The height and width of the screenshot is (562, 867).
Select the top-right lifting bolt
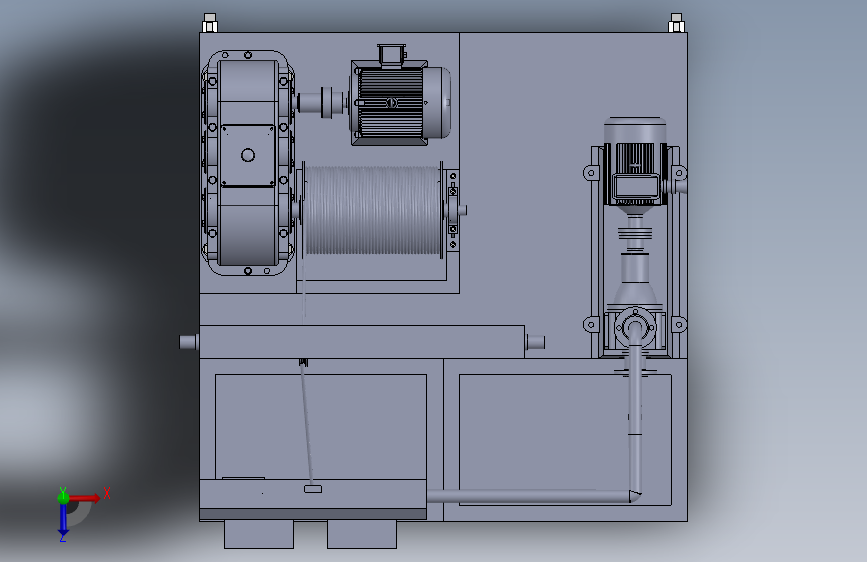(676, 23)
